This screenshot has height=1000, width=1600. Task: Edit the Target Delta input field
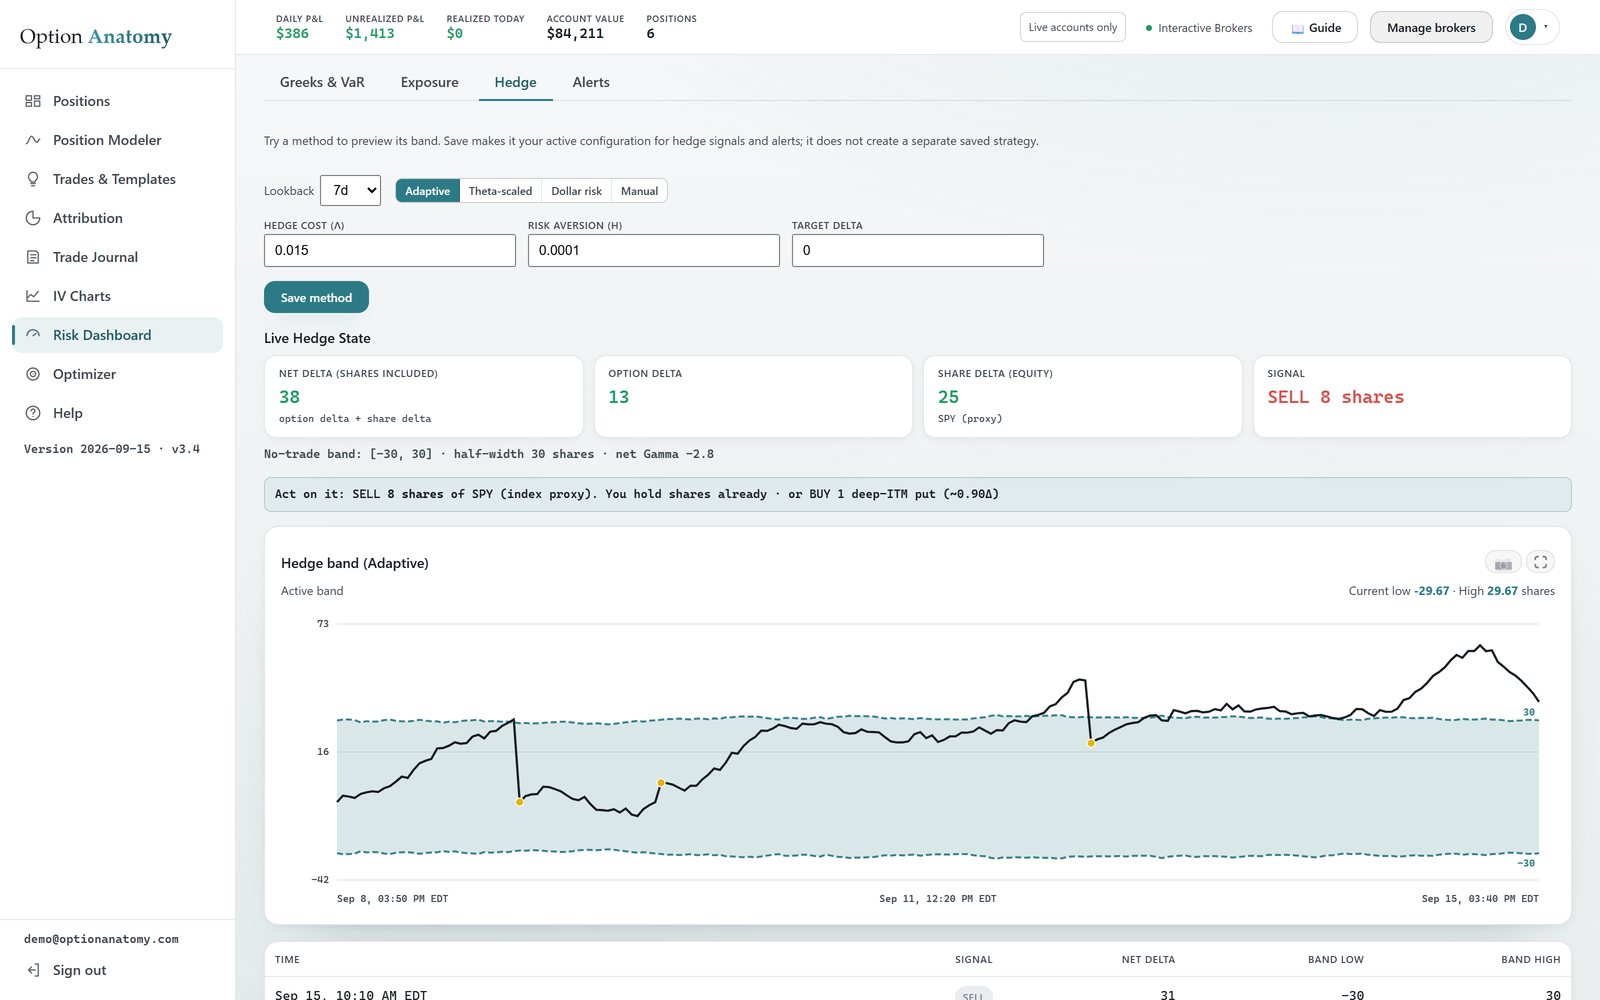coord(918,250)
